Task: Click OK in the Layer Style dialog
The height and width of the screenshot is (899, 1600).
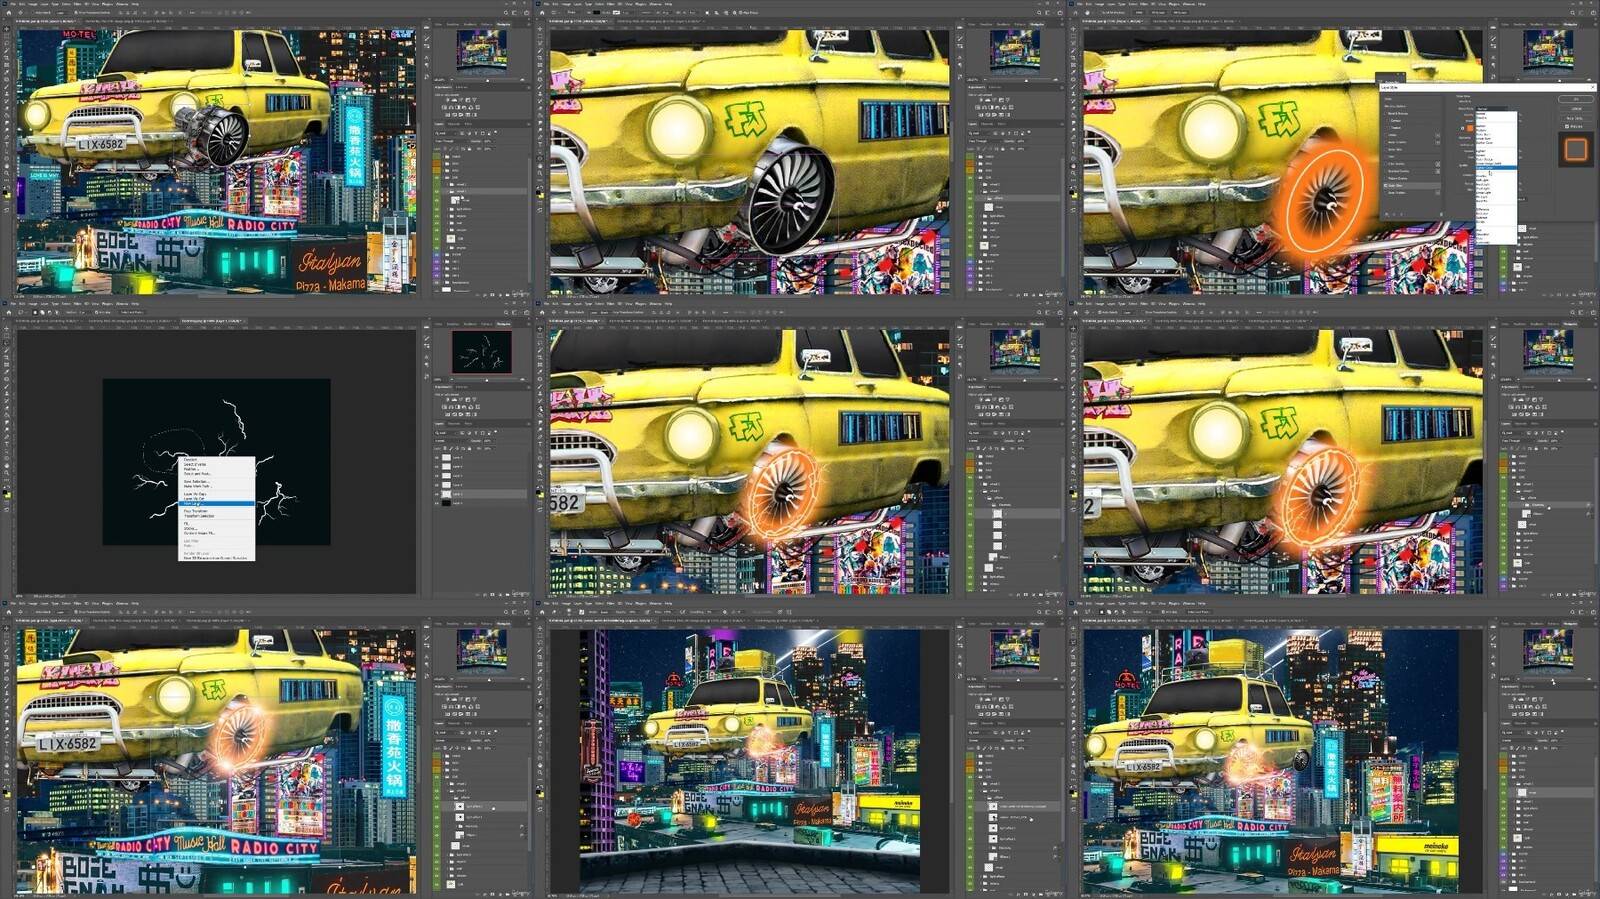Action: click(x=1576, y=98)
